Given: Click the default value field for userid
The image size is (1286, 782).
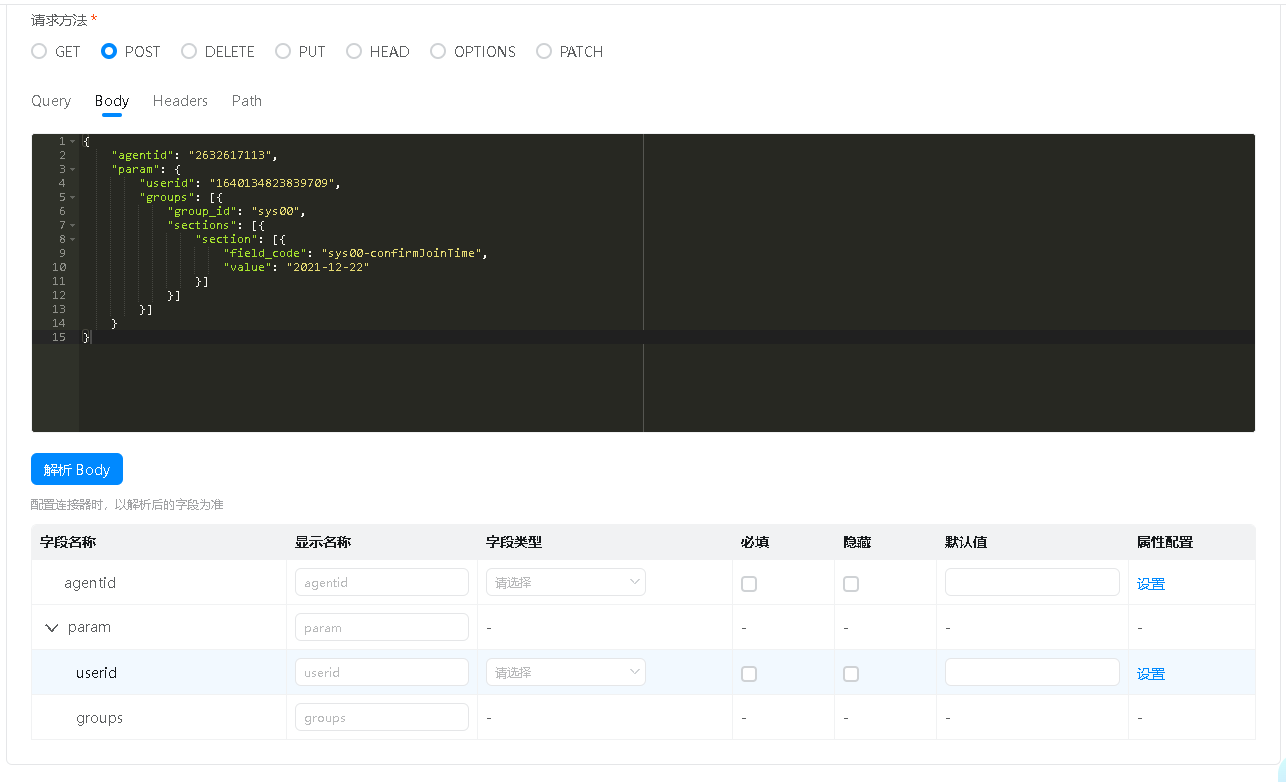Looking at the screenshot, I should click(x=1032, y=672).
